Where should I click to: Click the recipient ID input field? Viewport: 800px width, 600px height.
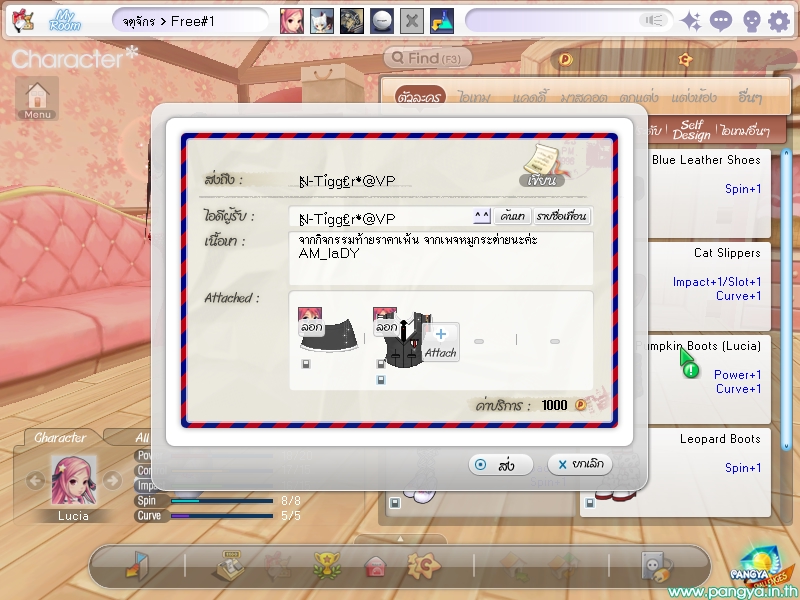(382, 218)
